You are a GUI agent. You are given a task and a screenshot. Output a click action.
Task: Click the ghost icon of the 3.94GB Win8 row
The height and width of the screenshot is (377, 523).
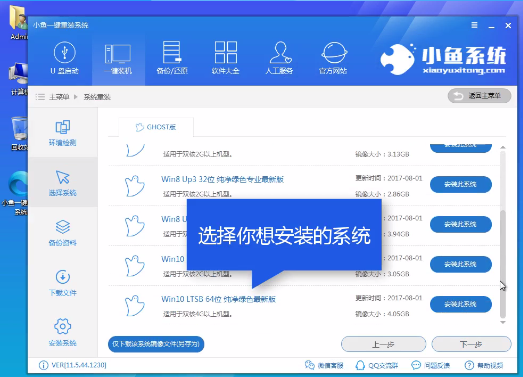(x=135, y=226)
